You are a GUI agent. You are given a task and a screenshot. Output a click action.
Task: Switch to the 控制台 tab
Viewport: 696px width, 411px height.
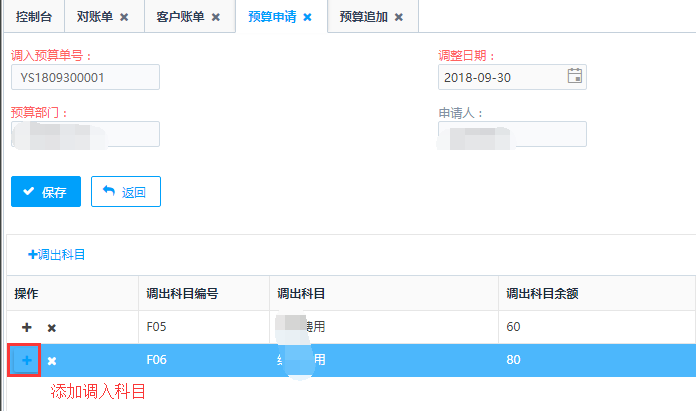[33, 17]
